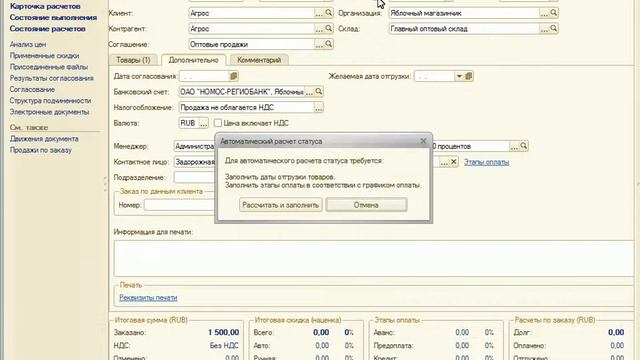The height and width of the screenshot is (360, 640).
Task: Click ellipsis select button of Склад field
Action: (544, 29)
